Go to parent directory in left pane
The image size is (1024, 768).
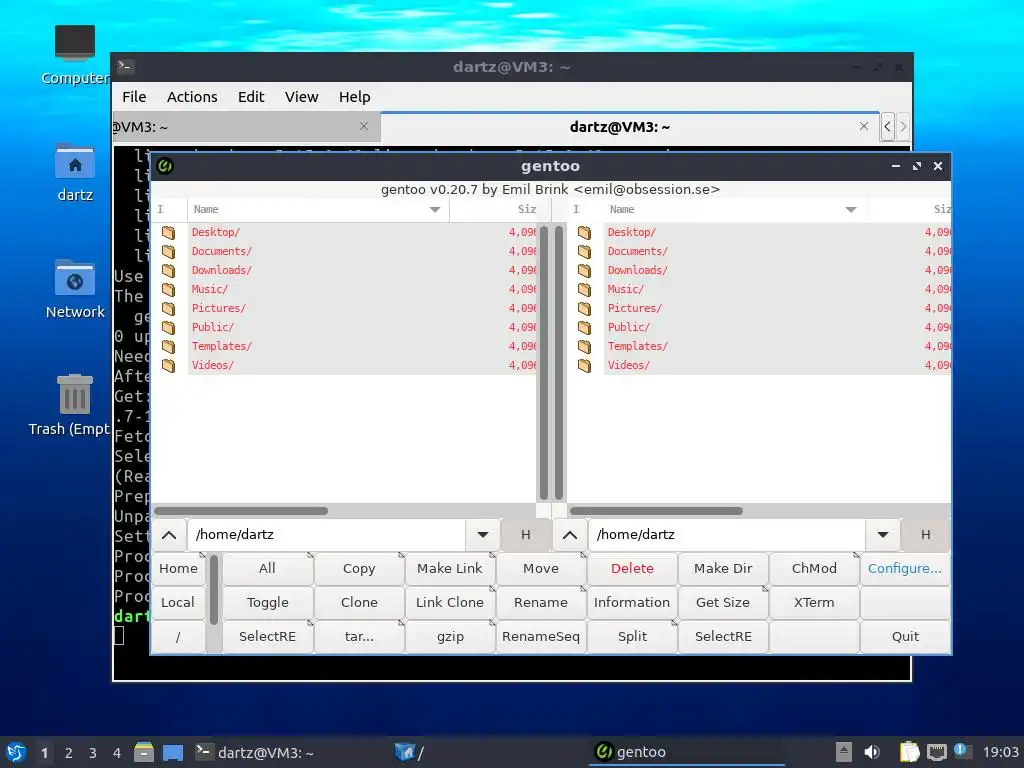coord(169,535)
